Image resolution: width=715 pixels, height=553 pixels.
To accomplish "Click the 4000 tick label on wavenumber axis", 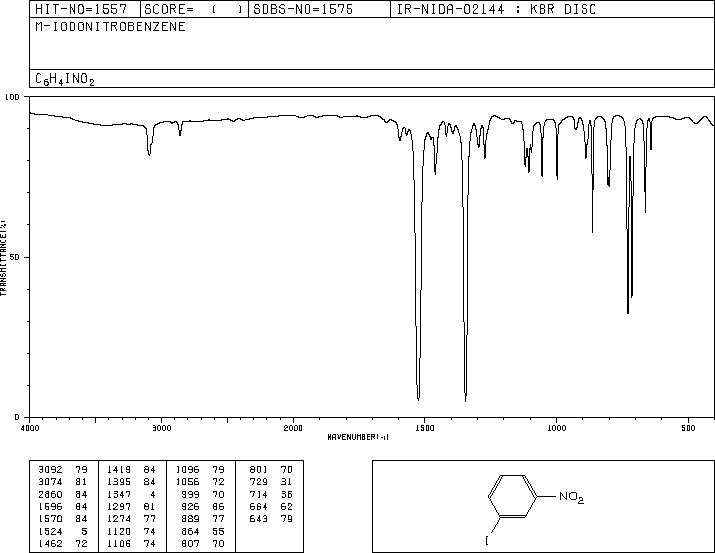I will pos(30,428).
